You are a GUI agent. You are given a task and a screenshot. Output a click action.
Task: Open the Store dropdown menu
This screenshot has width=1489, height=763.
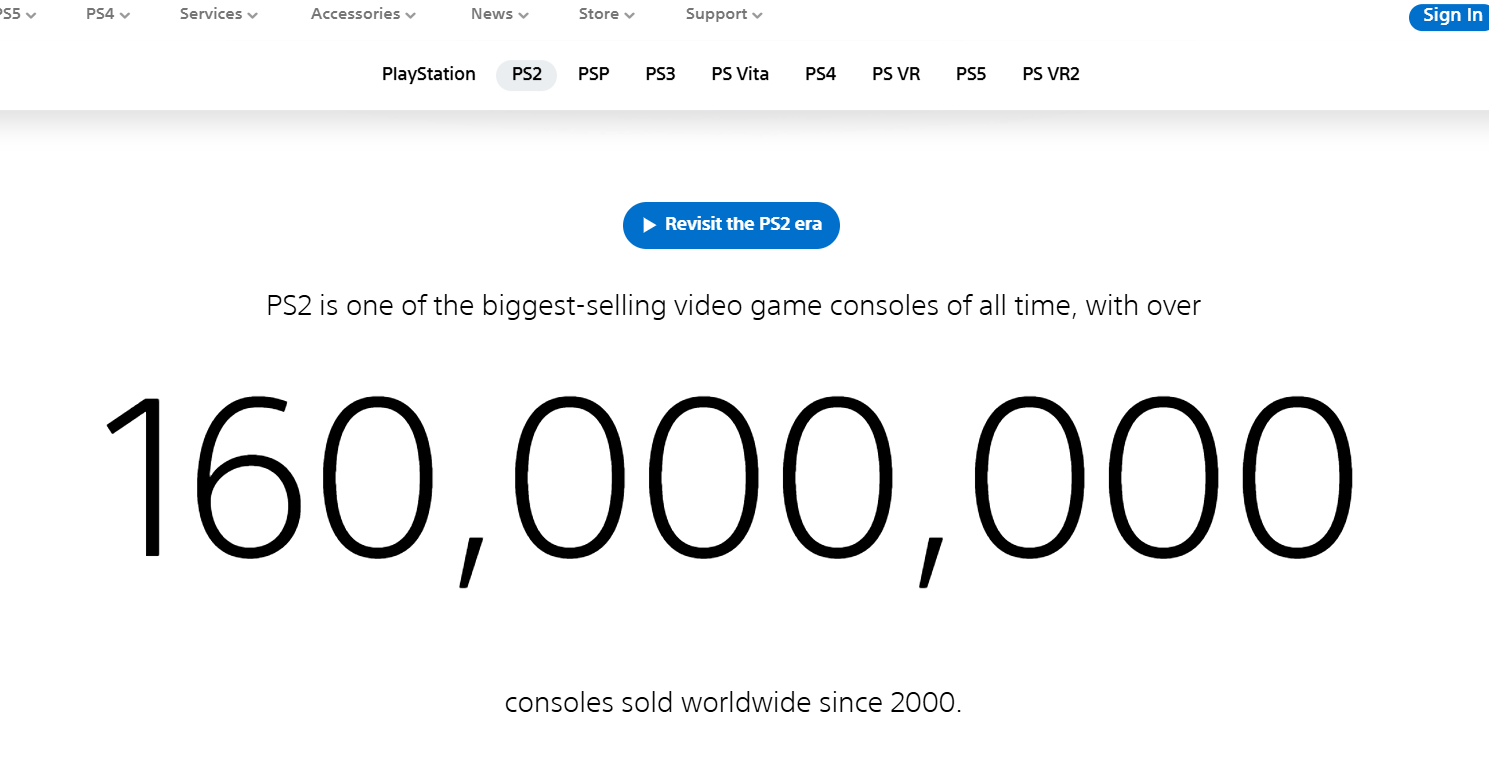606,14
